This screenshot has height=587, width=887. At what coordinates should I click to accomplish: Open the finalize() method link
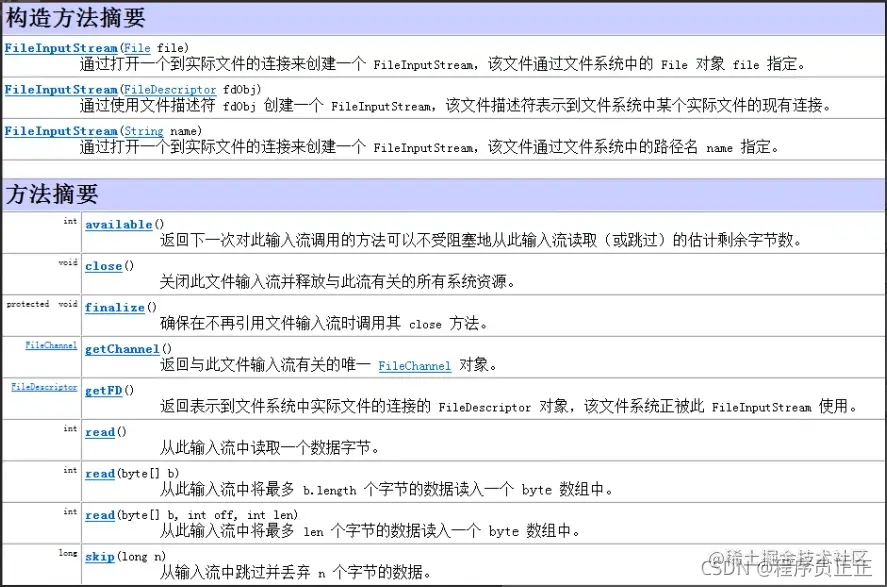tap(115, 308)
